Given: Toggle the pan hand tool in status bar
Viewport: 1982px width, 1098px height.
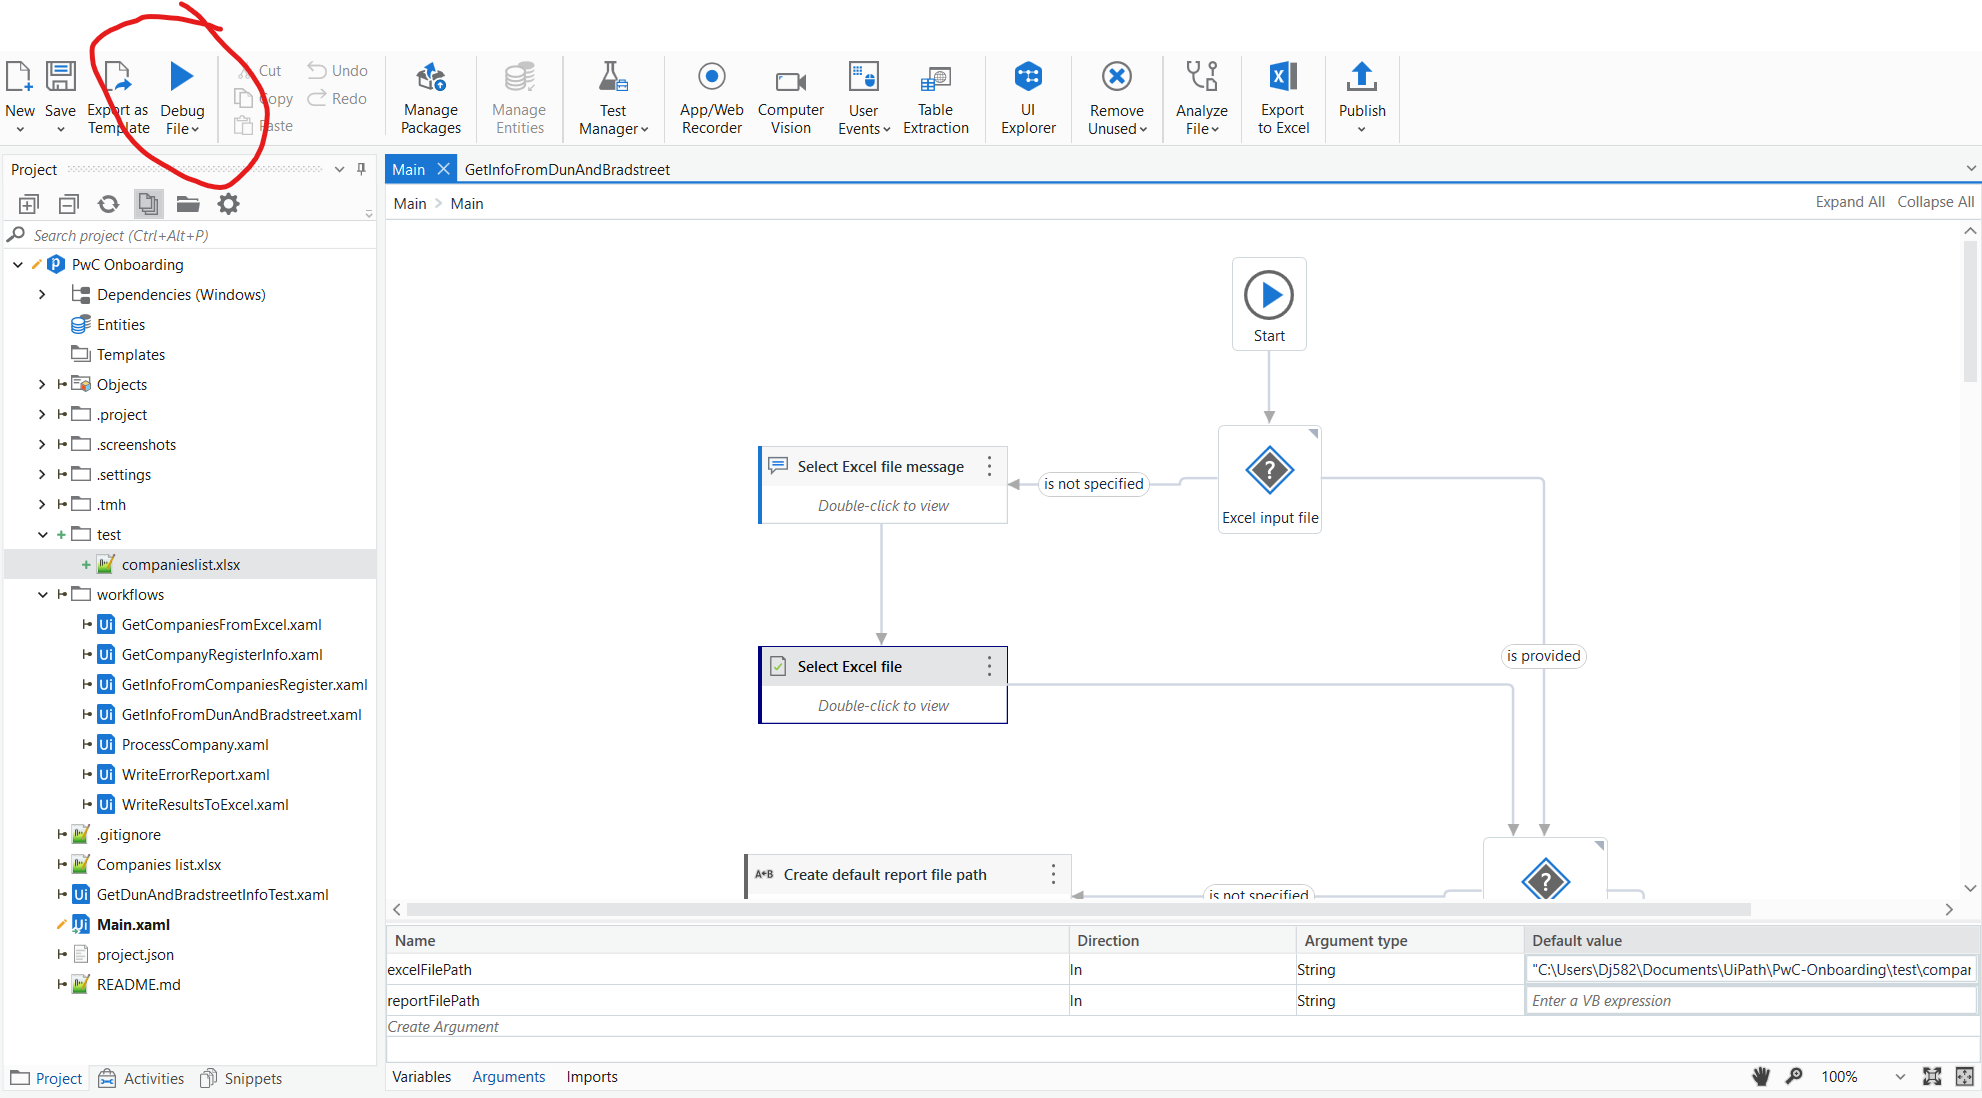Looking at the screenshot, I should tap(1761, 1076).
